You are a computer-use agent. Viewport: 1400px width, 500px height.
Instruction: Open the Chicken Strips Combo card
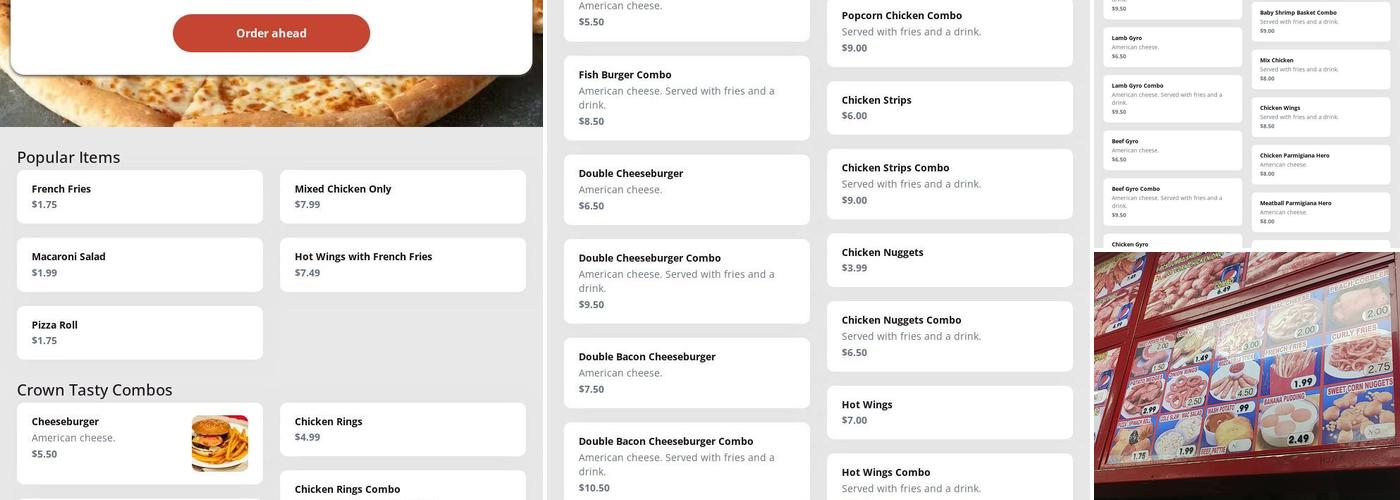[949, 183]
